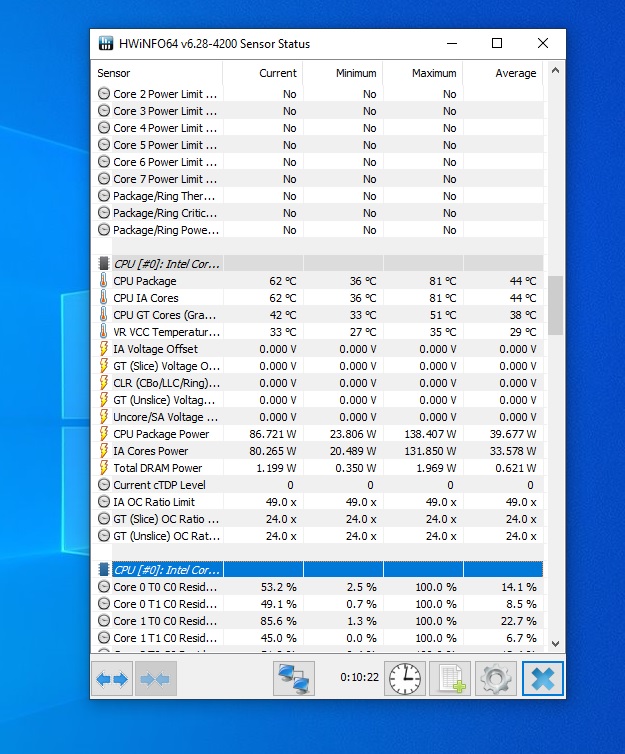Click the log file with plus icon

coord(450,679)
